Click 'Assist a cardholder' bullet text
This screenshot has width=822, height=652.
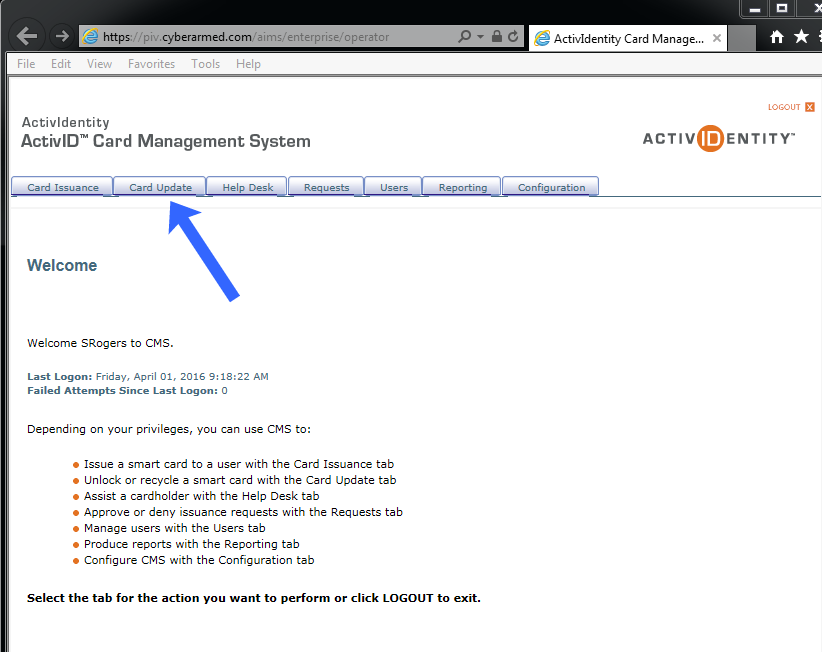[201, 496]
